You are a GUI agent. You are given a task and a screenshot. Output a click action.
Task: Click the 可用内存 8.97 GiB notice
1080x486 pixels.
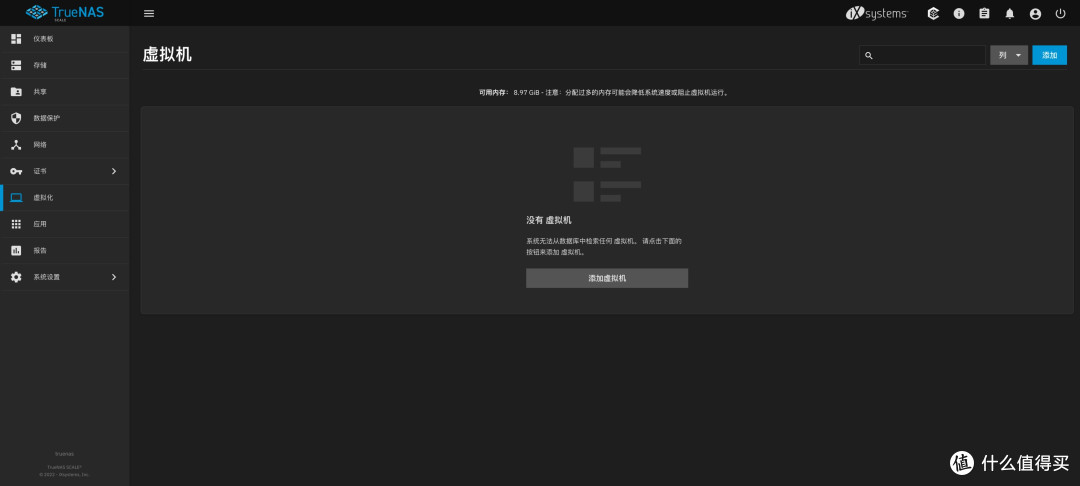[x=603, y=92]
